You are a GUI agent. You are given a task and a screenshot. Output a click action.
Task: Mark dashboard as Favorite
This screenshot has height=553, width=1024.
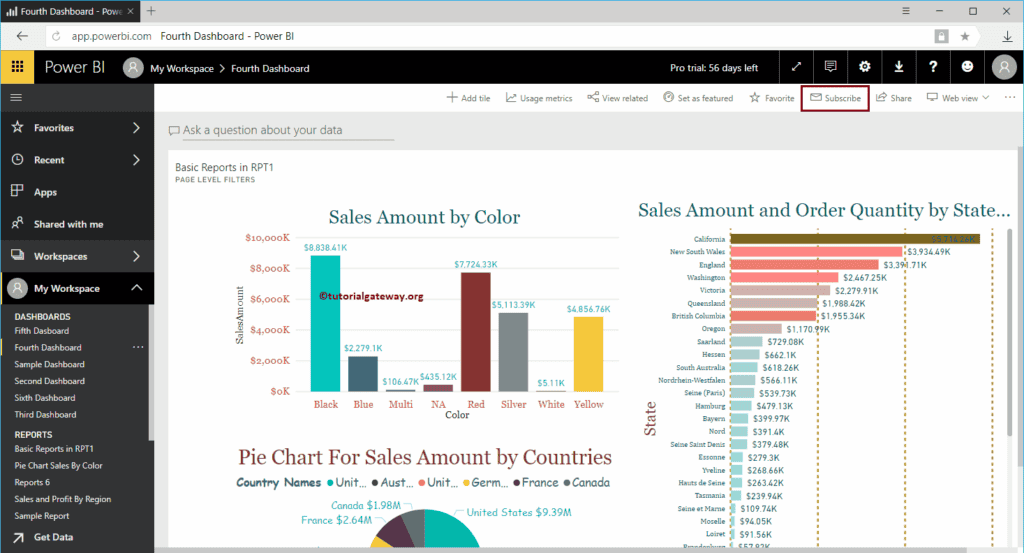pos(772,98)
